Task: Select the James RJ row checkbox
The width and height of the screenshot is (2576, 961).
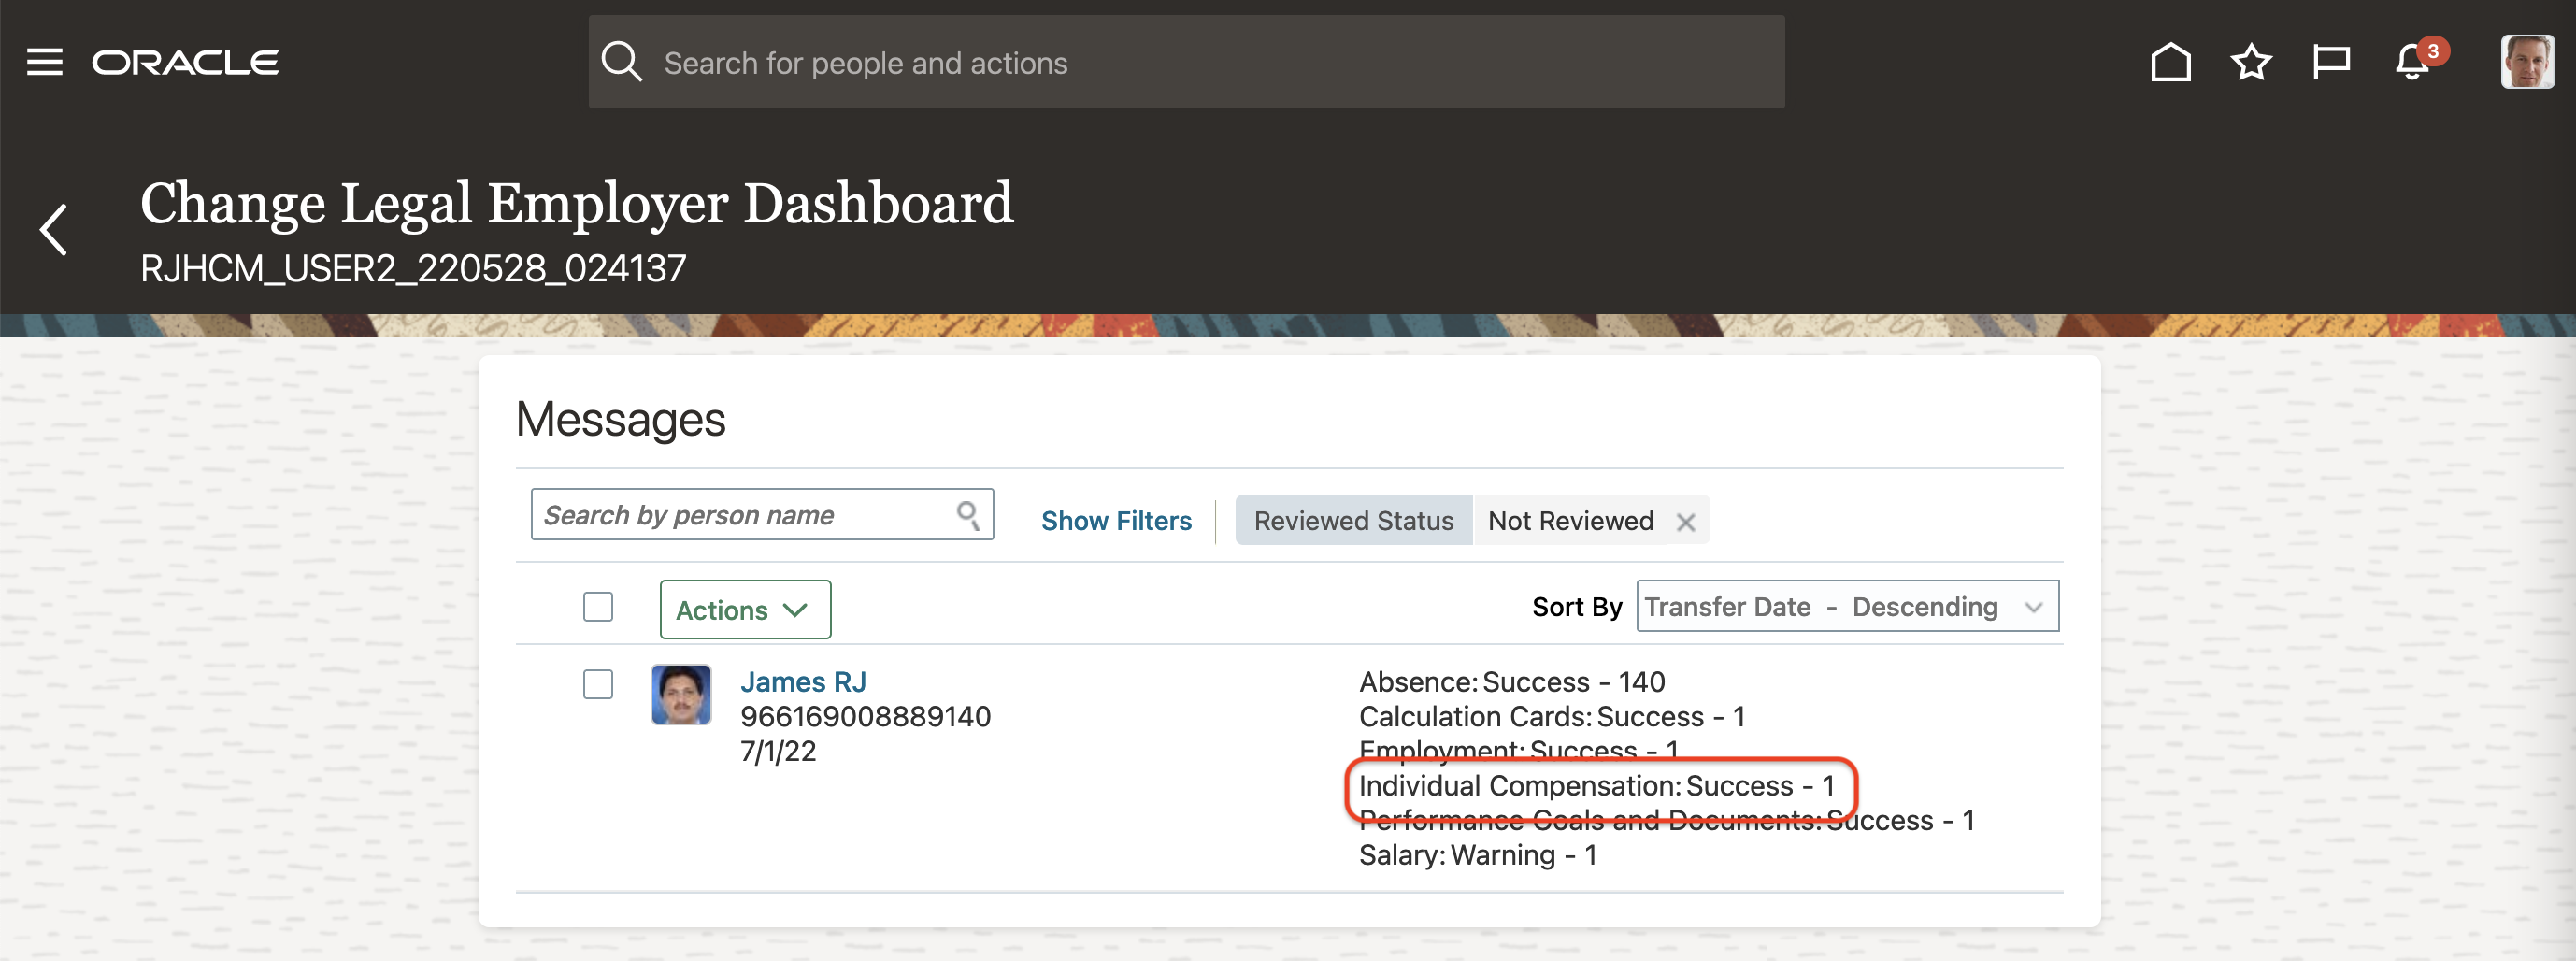Action: click(598, 684)
